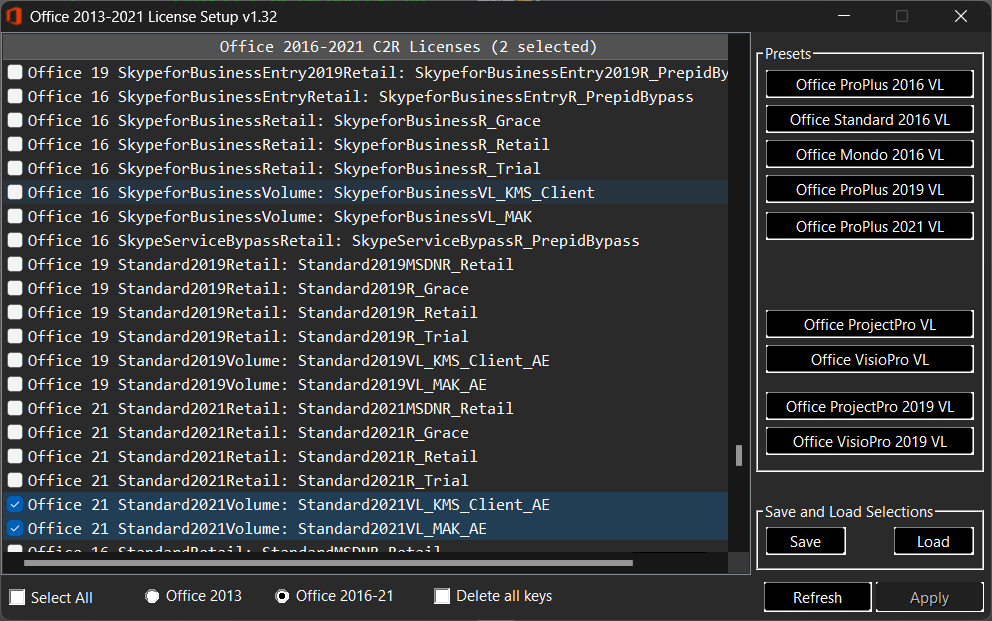Refresh the license list
992x621 pixels.
tap(817, 598)
